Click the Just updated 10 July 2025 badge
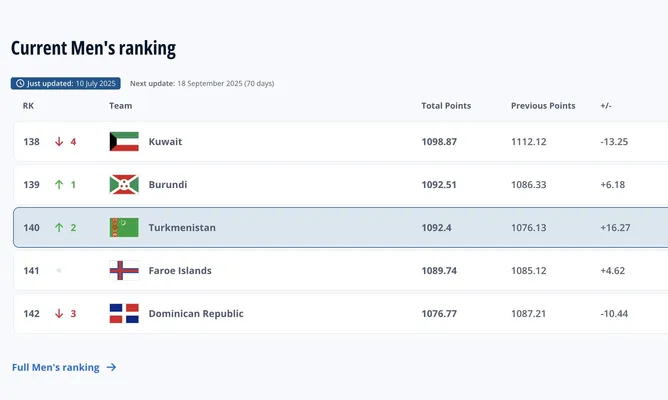Viewport: 668px width, 400px height. (x=66, y=83)
